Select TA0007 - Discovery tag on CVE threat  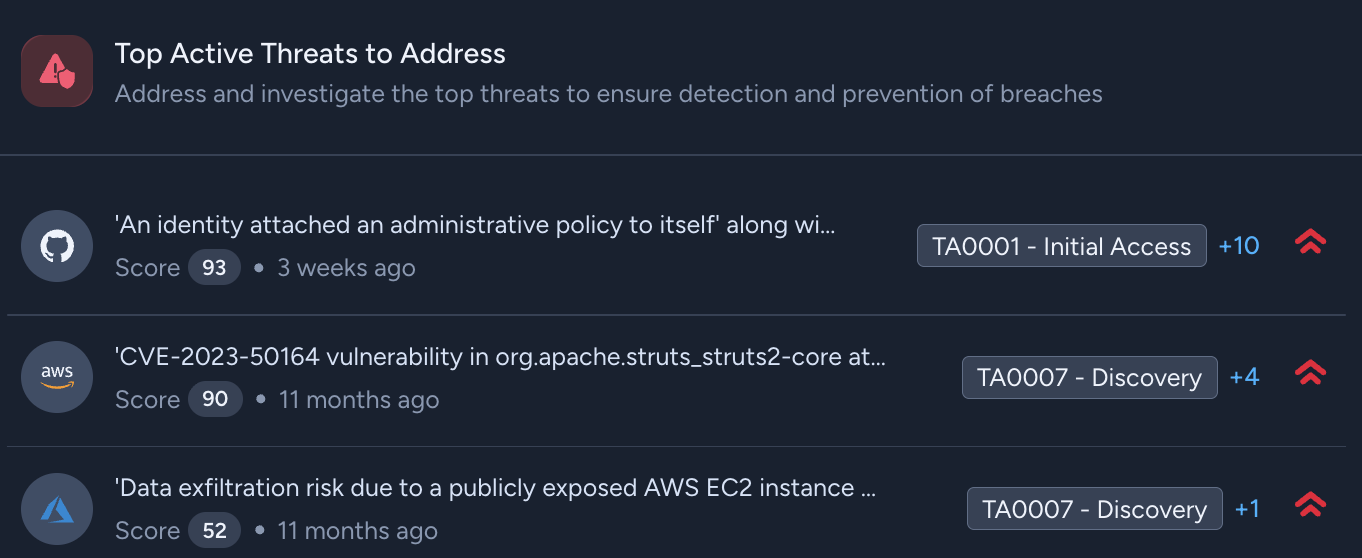click(x=1089, y=378)
